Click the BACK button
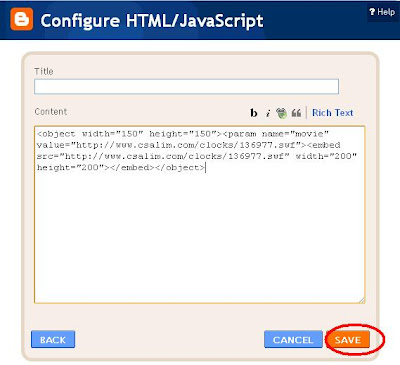The width and height of the screenshot is (400, 365). pos(53,339)
